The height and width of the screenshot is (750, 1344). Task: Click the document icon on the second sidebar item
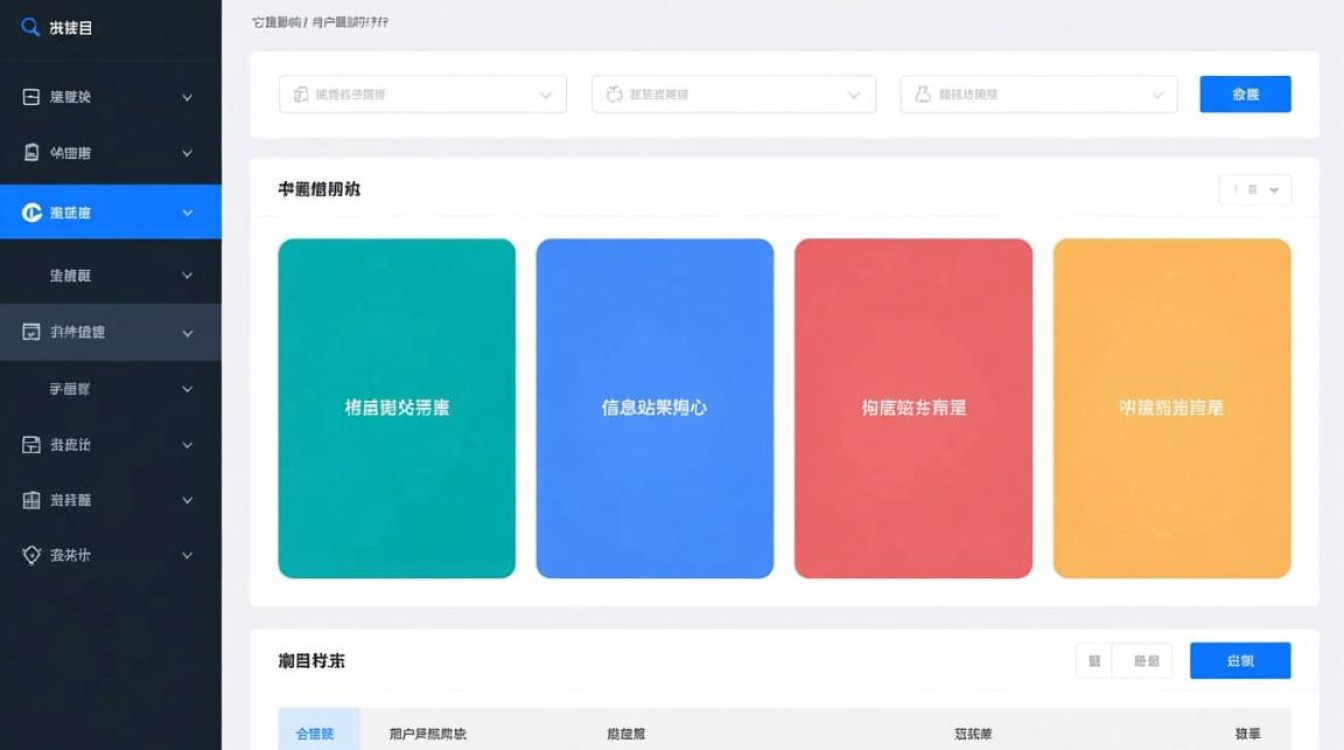pos(32,153)
